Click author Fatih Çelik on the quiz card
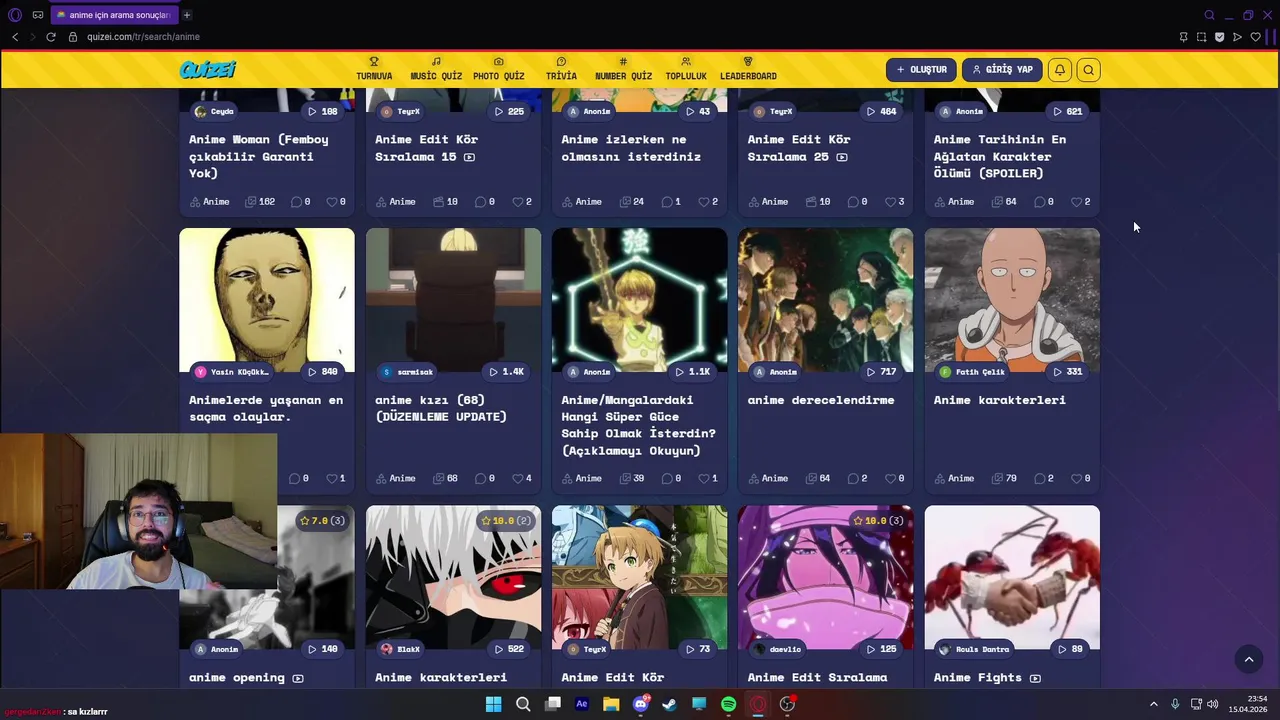The image size is (1280, 720). pos(972,372)
